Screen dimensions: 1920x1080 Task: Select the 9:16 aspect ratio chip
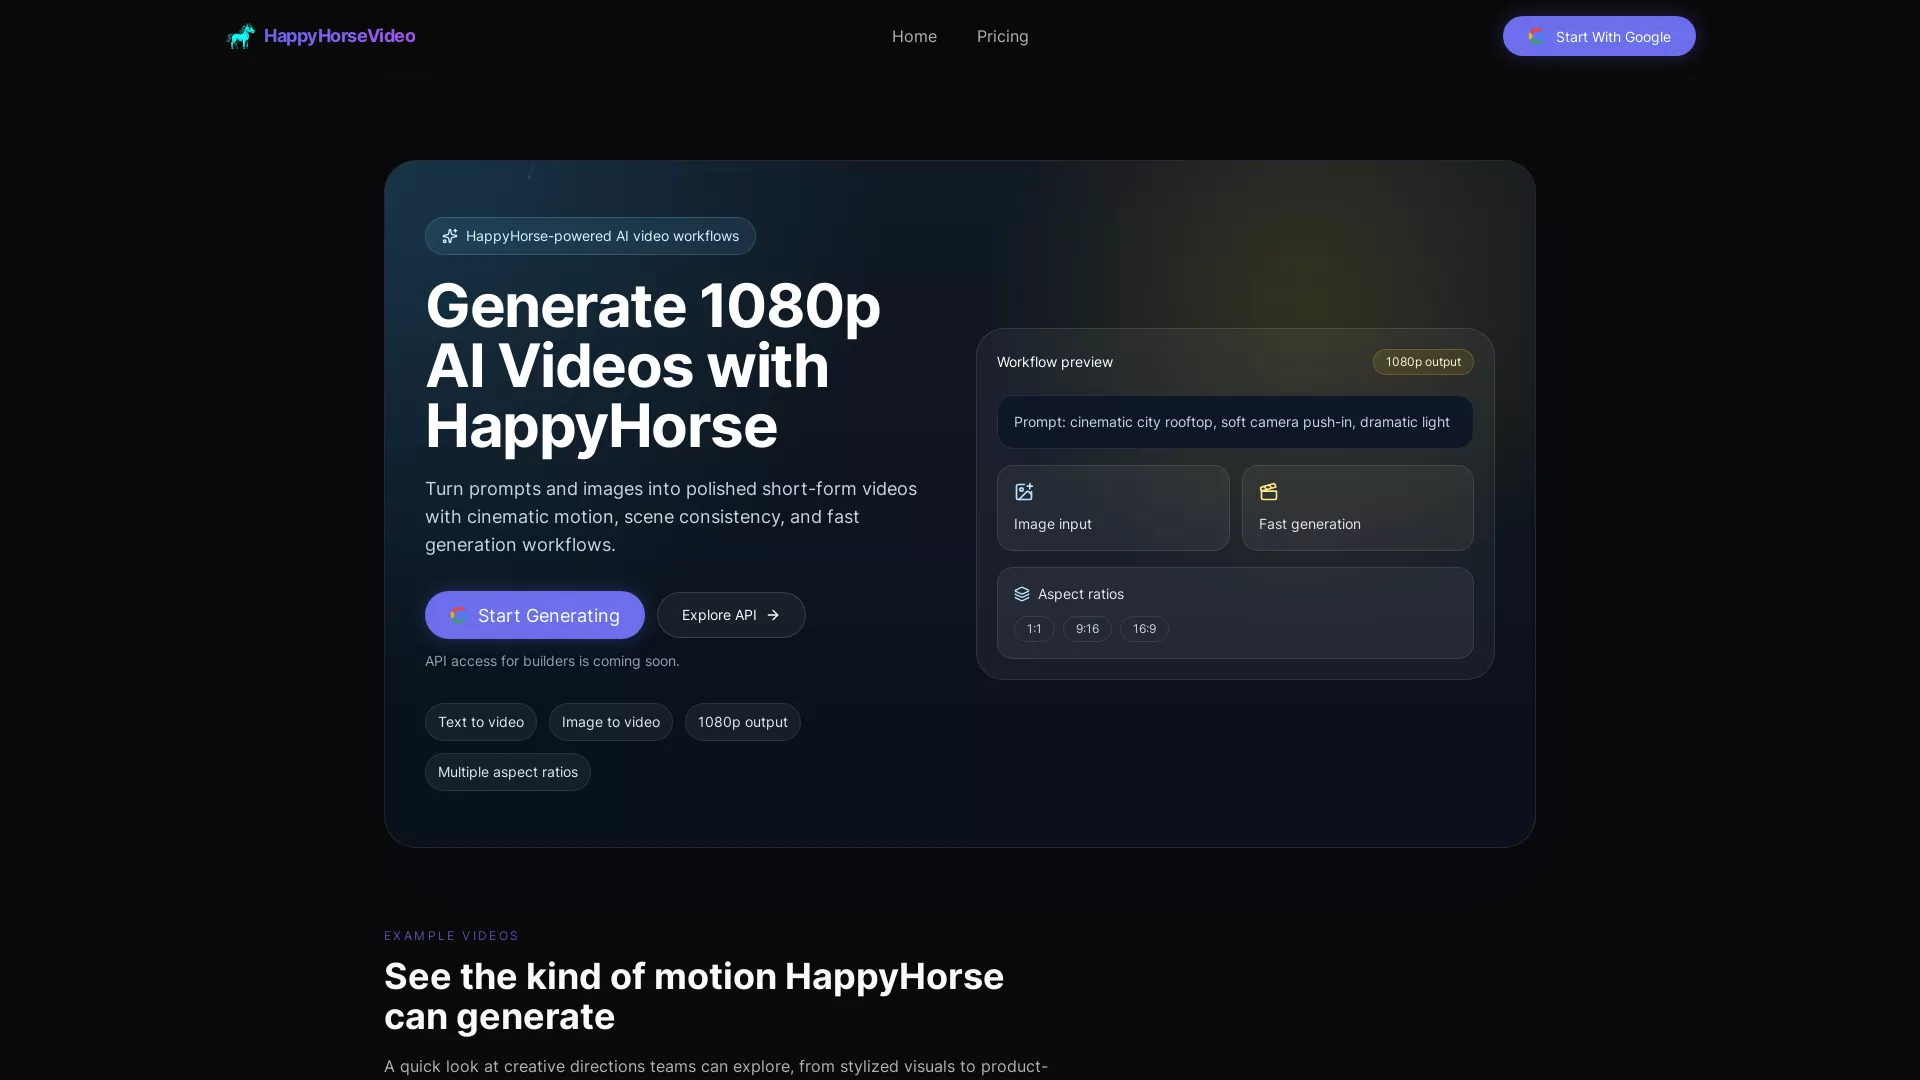(x=1086, y=629)
